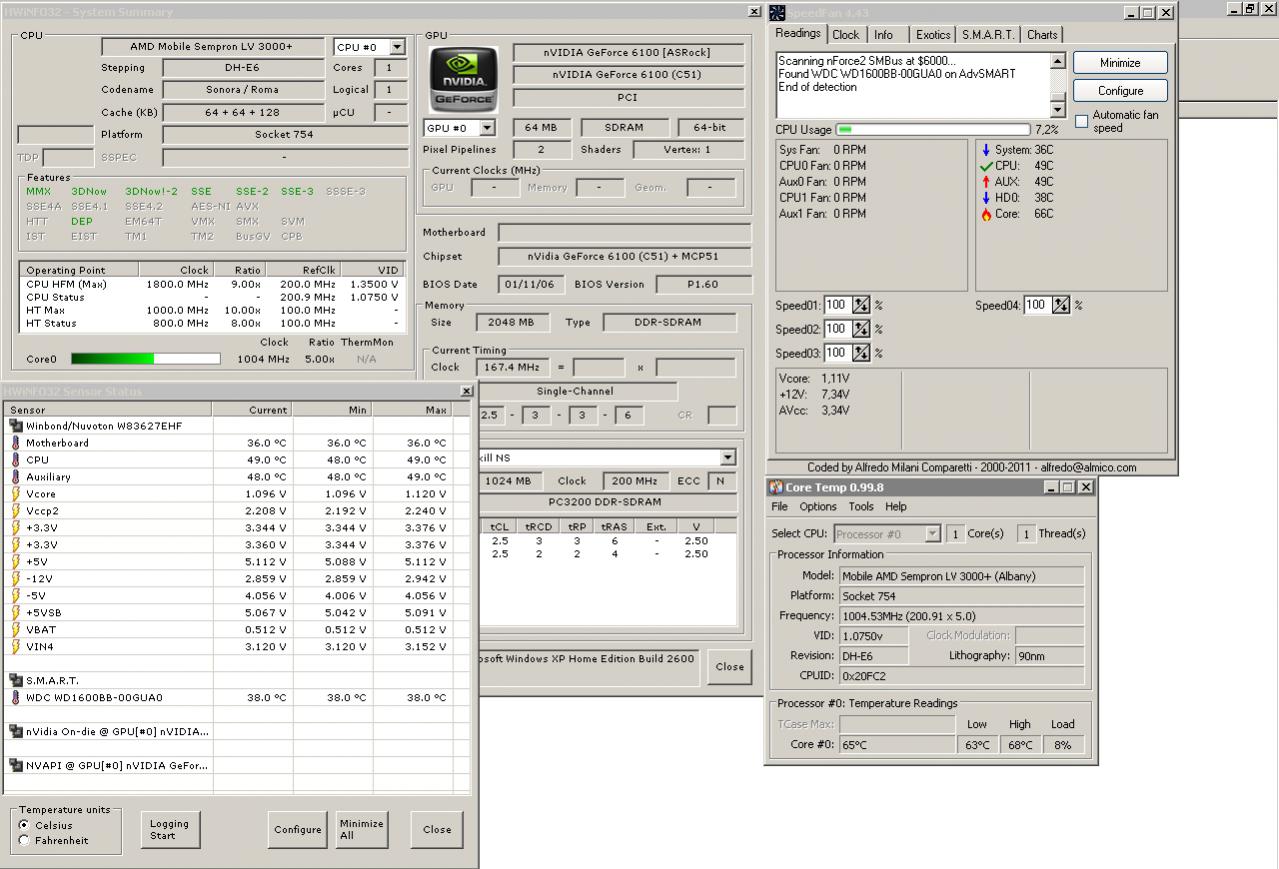Click the SpeedFan title bar icon
Screen dimensions: 1279x869
(x=777, y=13)
